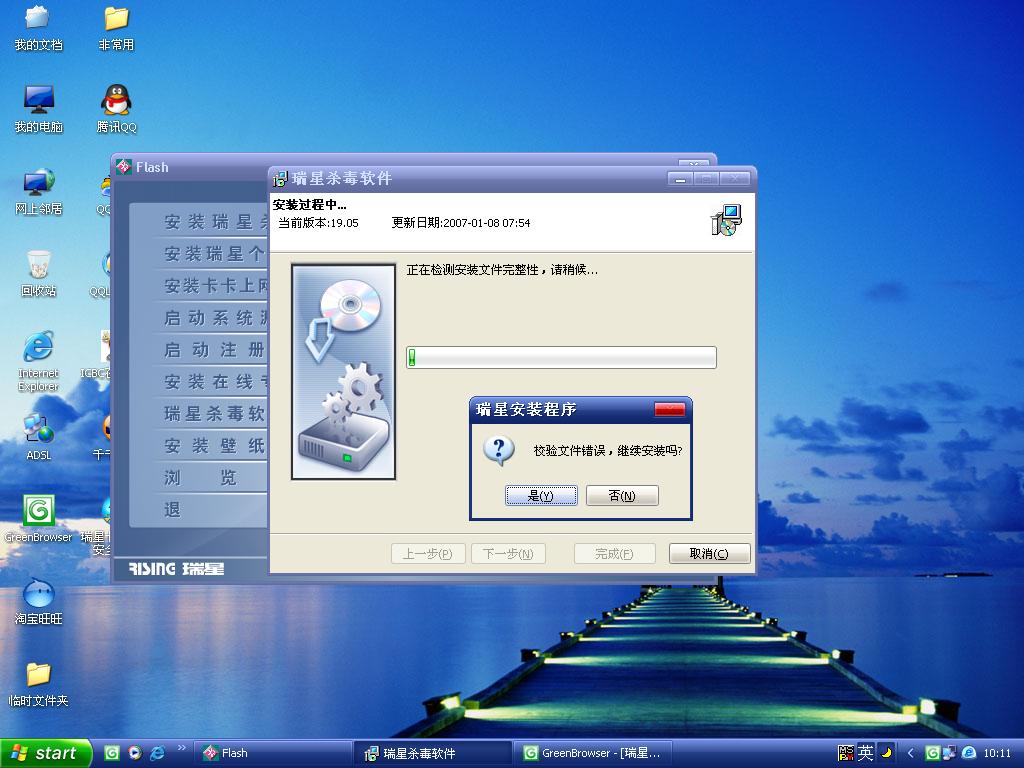Click 安装瑞星 first menu item in Flash window
This screenshot has width=1024, height=768.
tap(216, 222)
